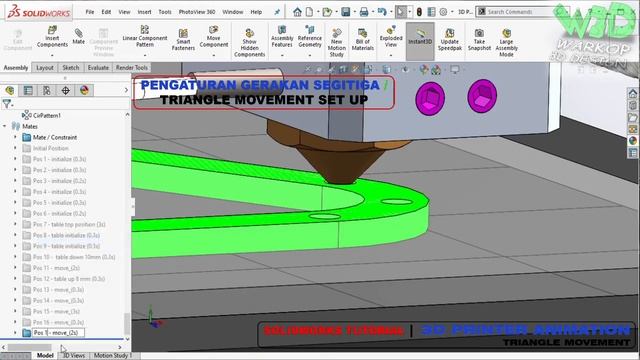
Task: Click the Insert Components tool icon
Action: 52,30
